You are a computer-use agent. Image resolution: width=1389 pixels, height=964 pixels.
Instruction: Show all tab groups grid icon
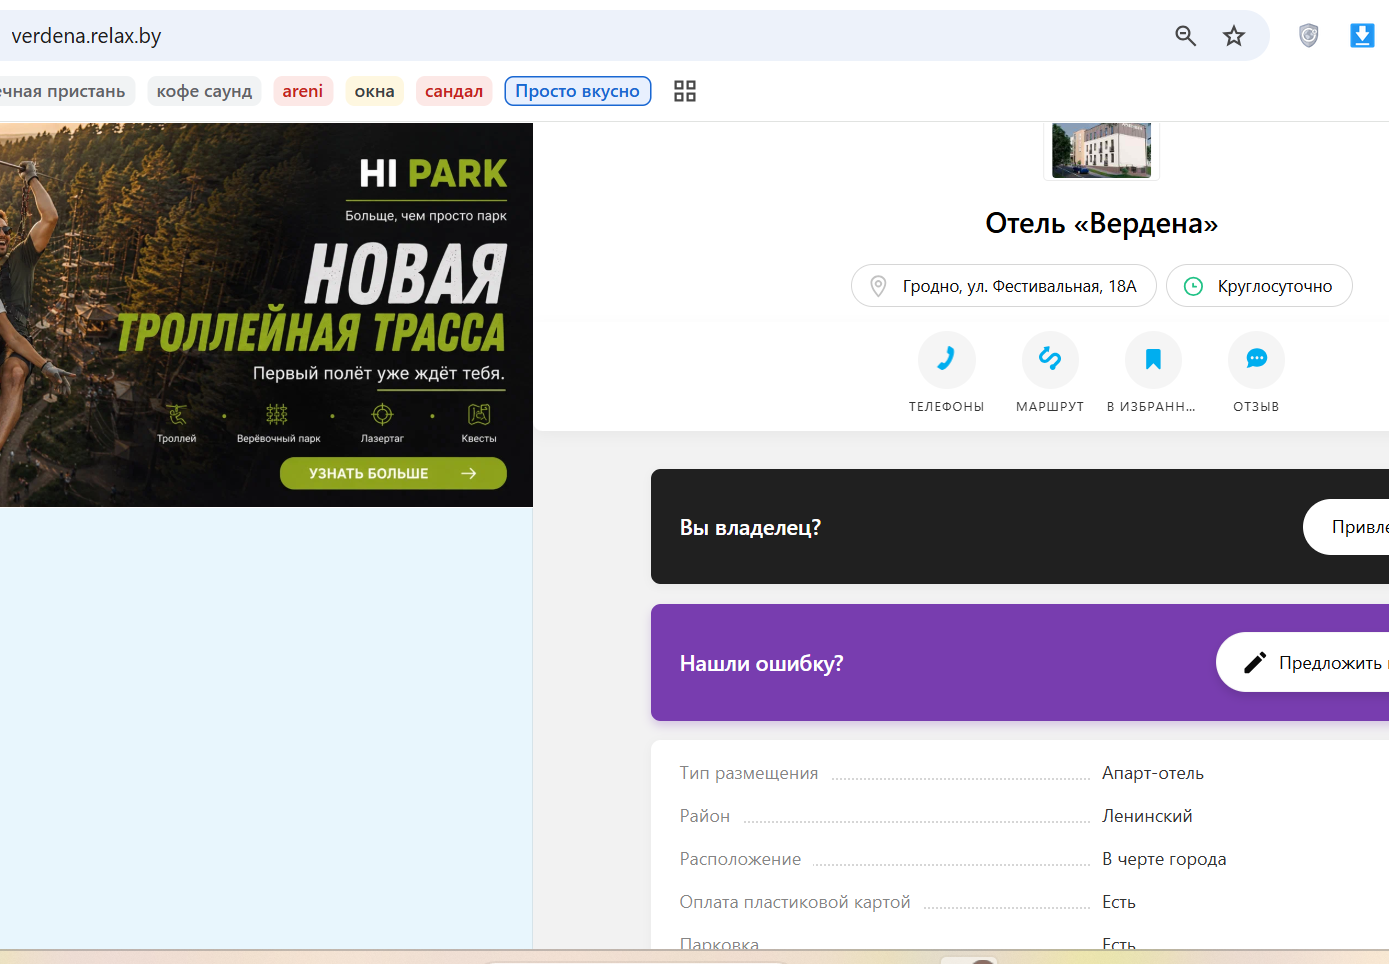(685, 91)
